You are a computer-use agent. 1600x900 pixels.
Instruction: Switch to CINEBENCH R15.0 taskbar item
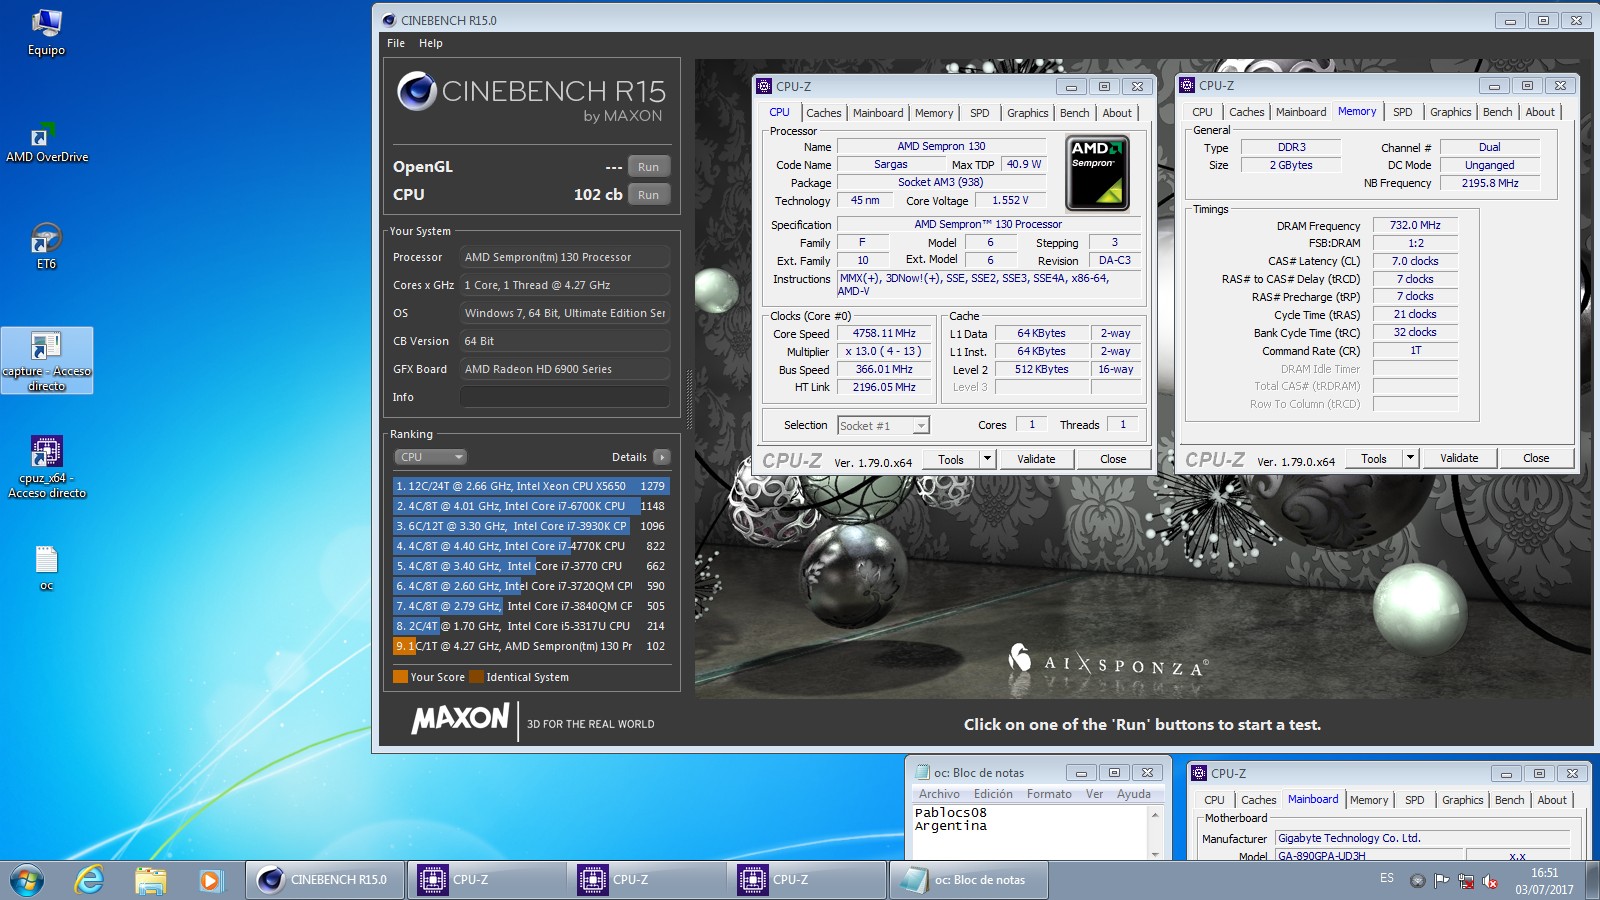coord(325,880)
